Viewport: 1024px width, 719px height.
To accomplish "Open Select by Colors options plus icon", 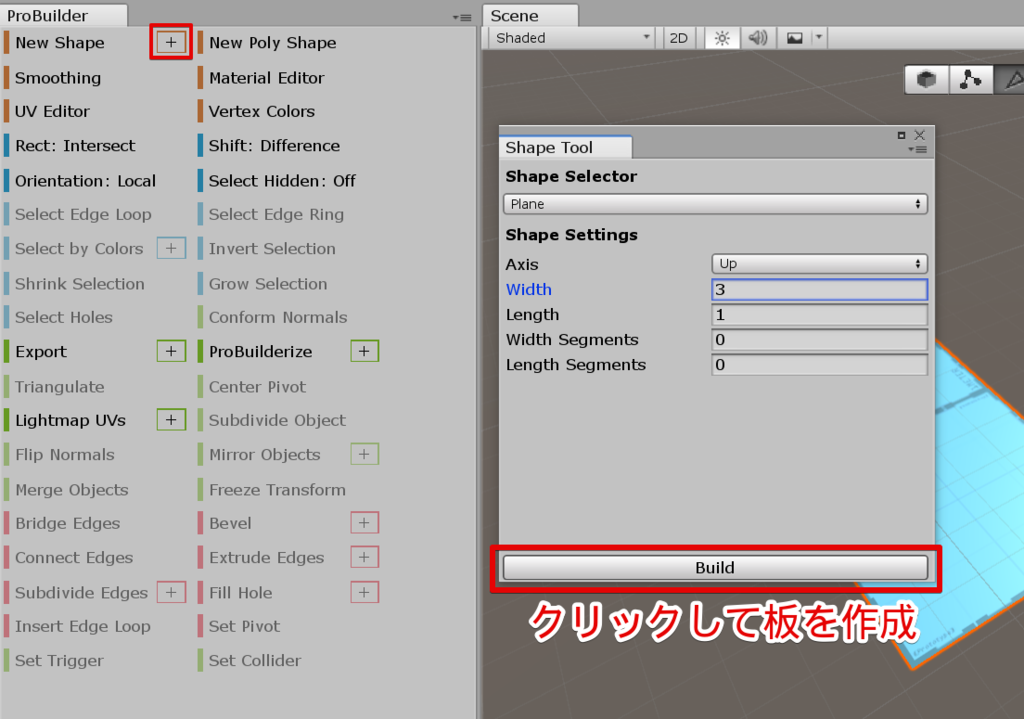I will click(171, 248).
